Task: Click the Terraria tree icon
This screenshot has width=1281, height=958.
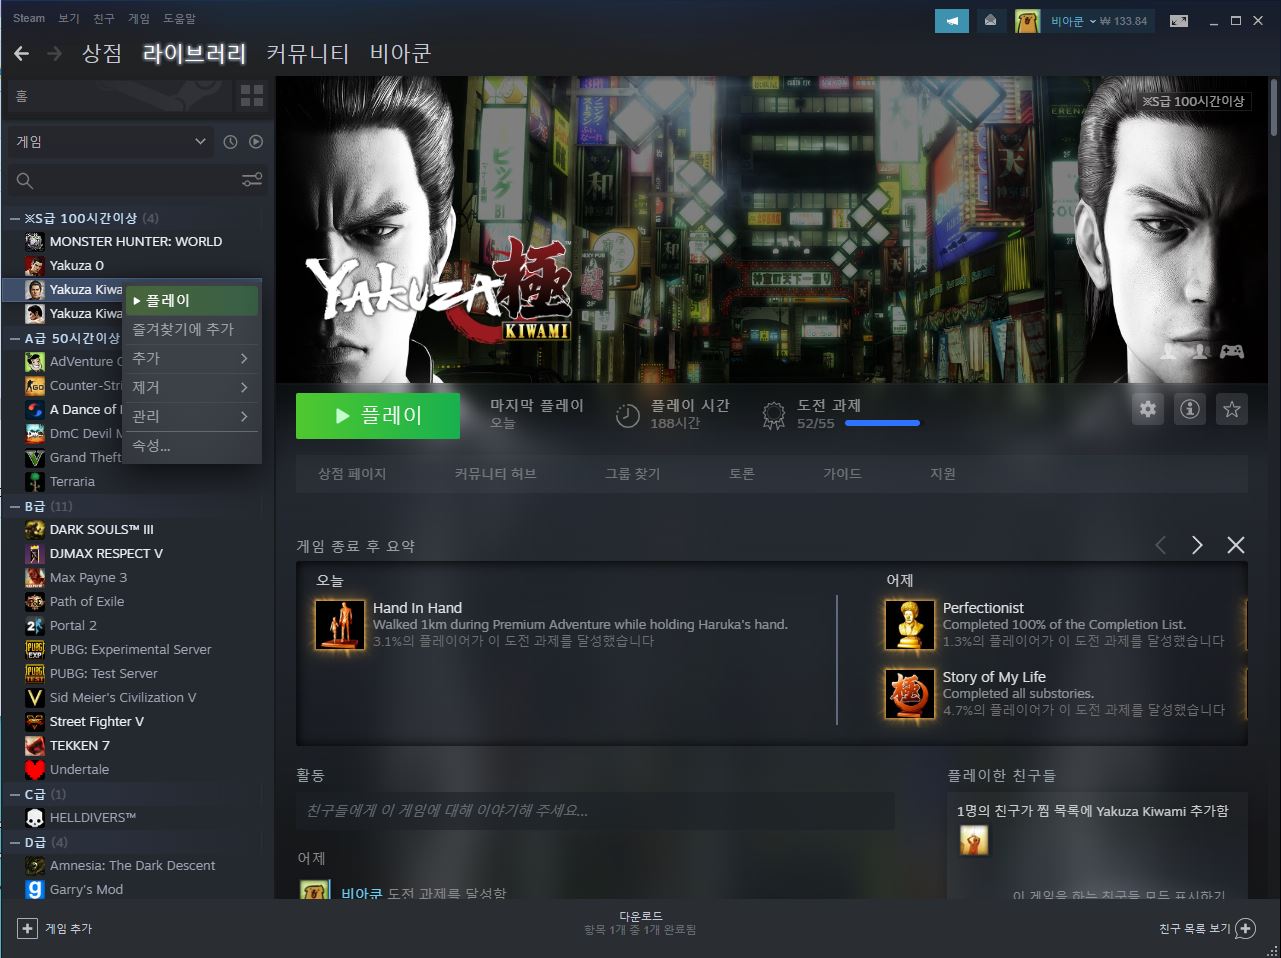Action: point(35,481)
